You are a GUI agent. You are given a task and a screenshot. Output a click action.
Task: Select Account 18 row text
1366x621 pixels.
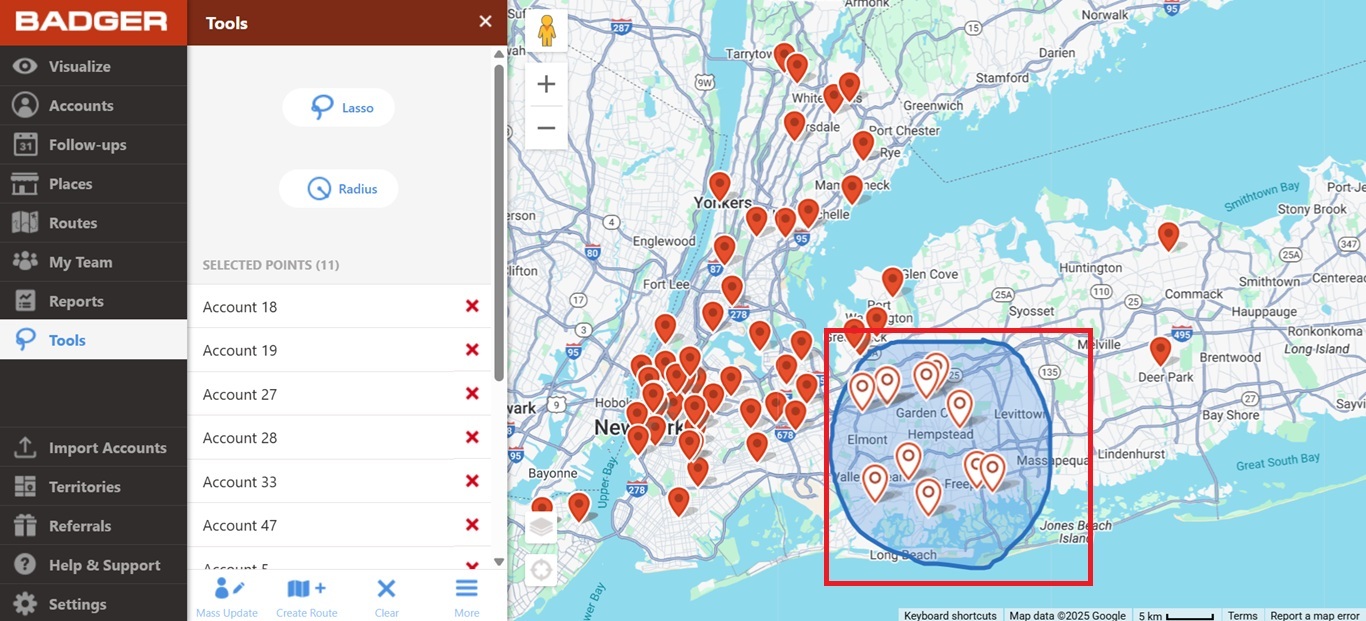click(240, 307)
